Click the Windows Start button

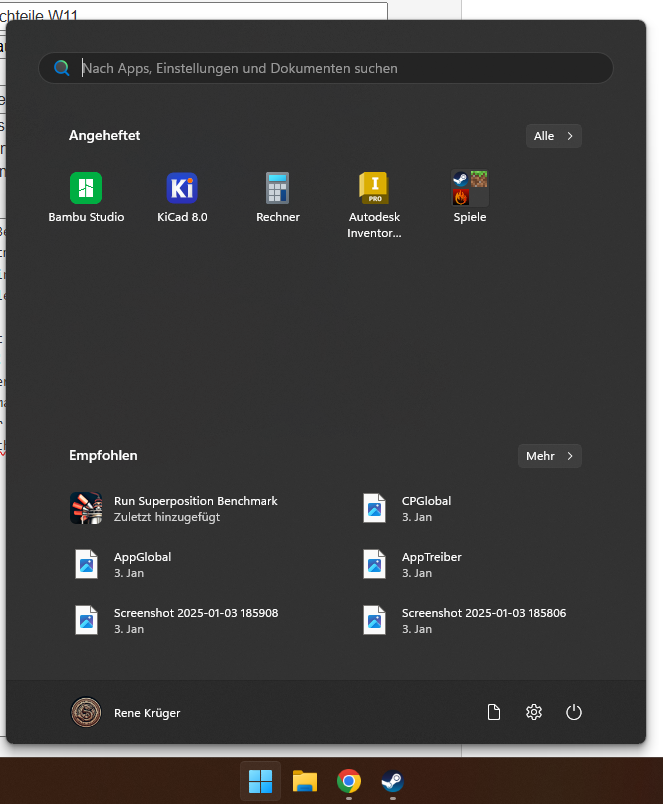pos(260,781)
